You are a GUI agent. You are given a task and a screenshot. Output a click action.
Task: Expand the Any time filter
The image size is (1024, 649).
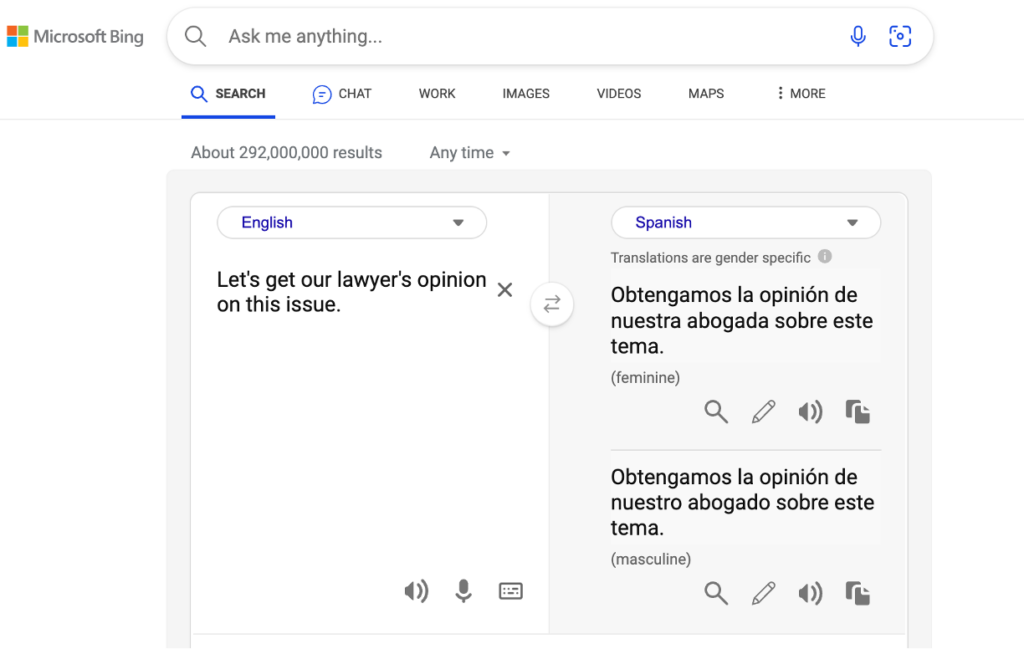[x=469, y=152]
